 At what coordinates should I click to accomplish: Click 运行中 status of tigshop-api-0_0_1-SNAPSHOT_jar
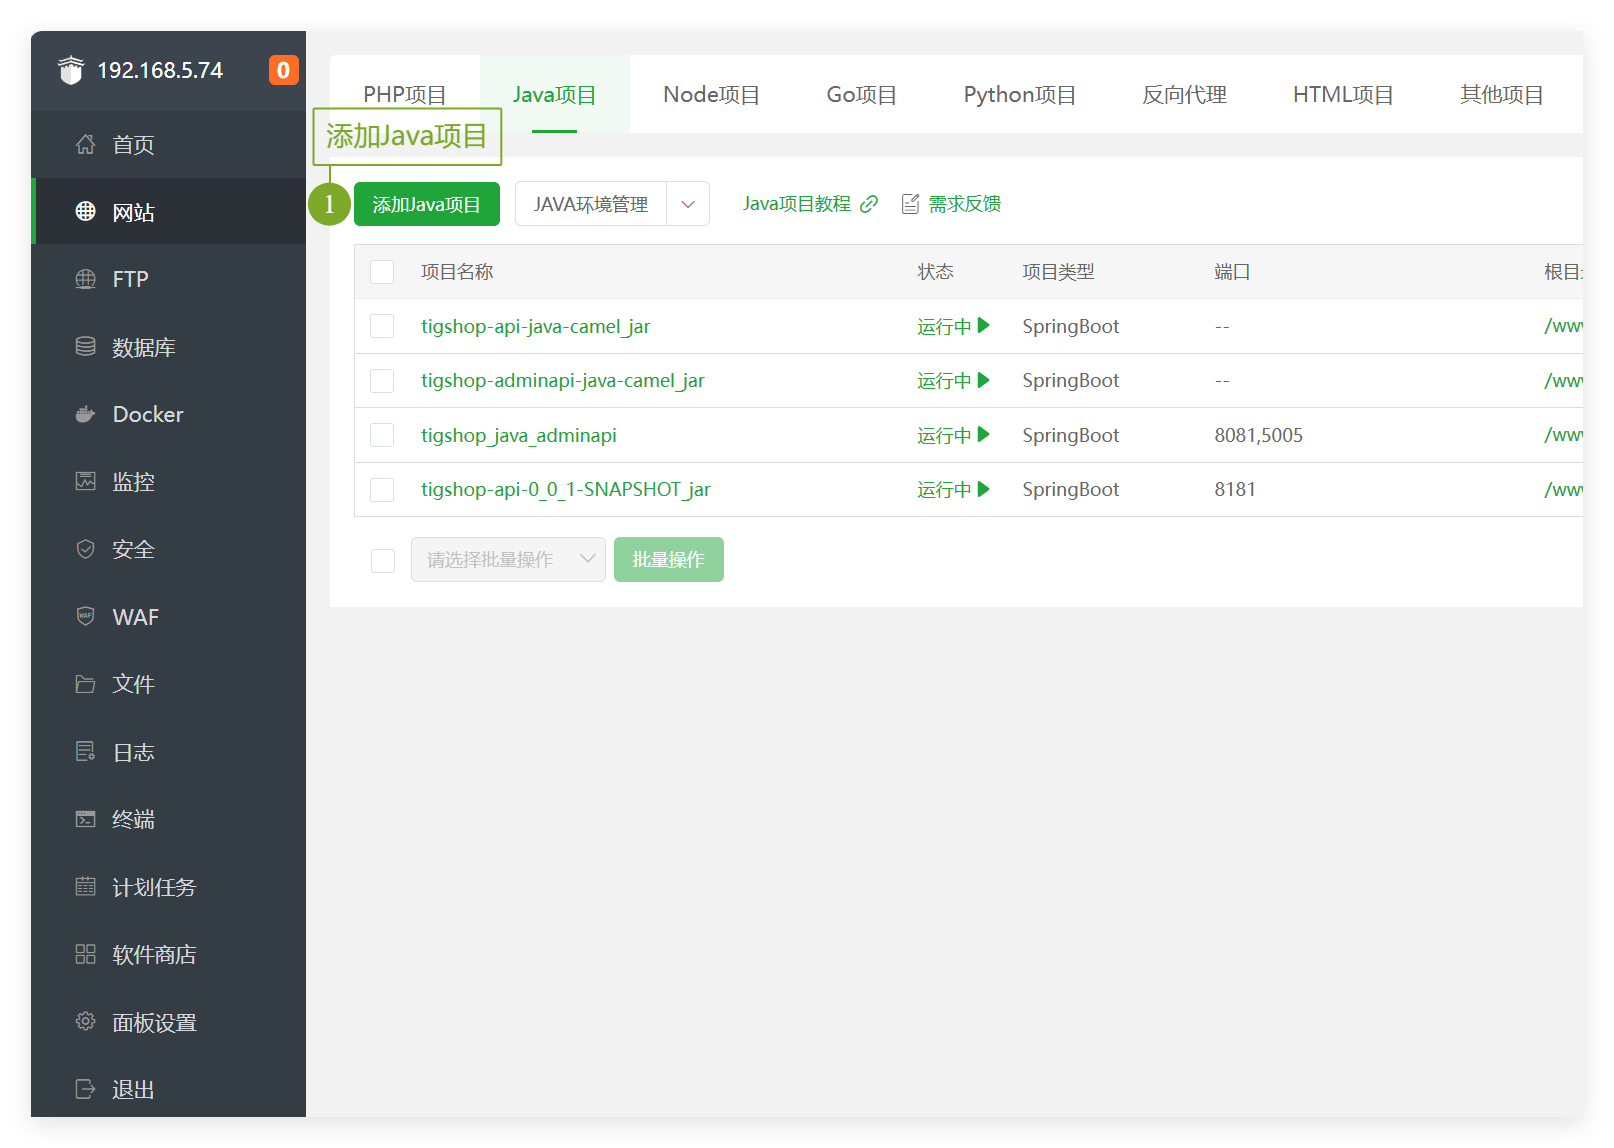(944, 490)
